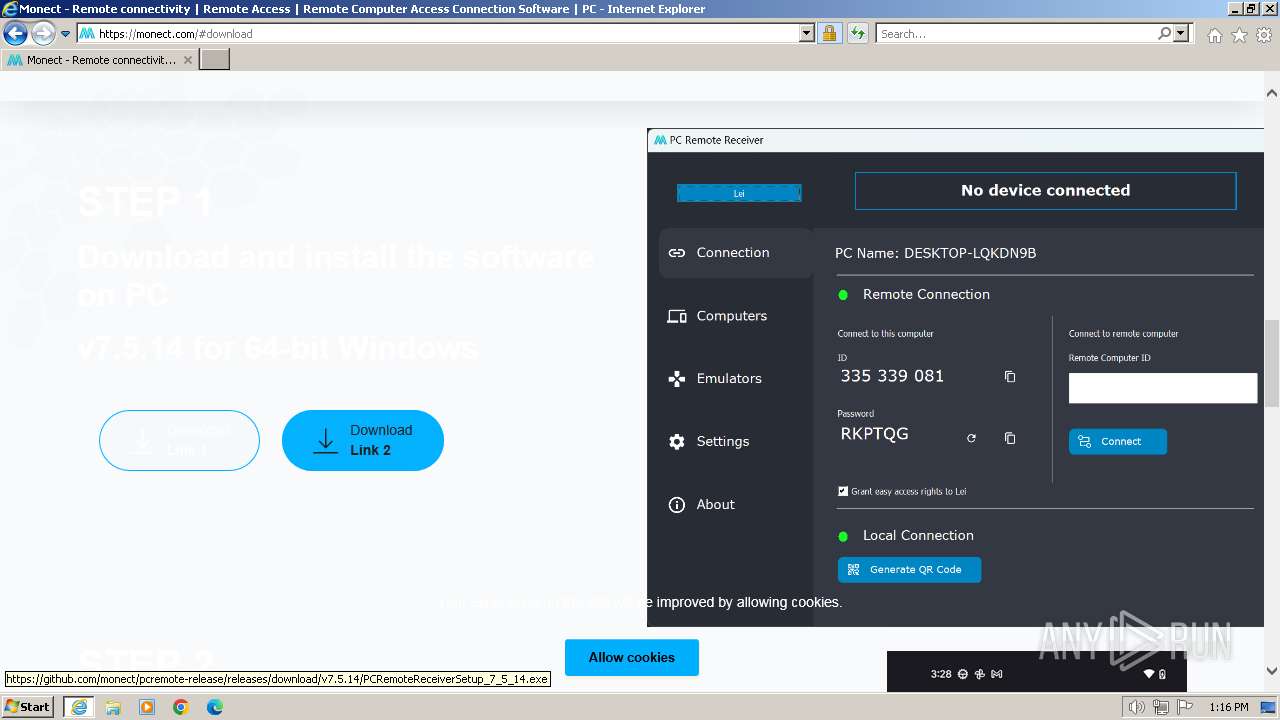Click the Connect button

[x=1117, y=441]
